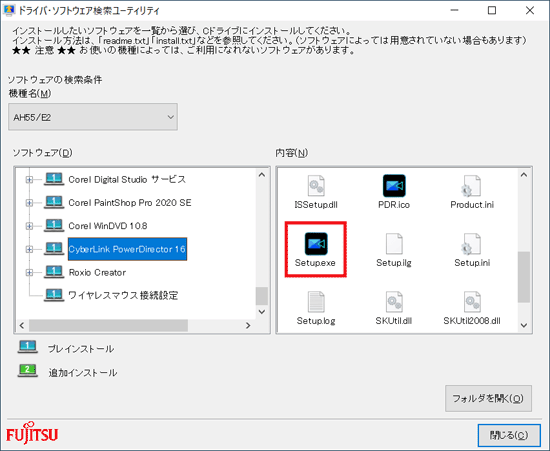The height and width of the screenshot is (451, 550).
Task: Click the contents pane scroll down arrow
Action: click(x=524, y=325)
